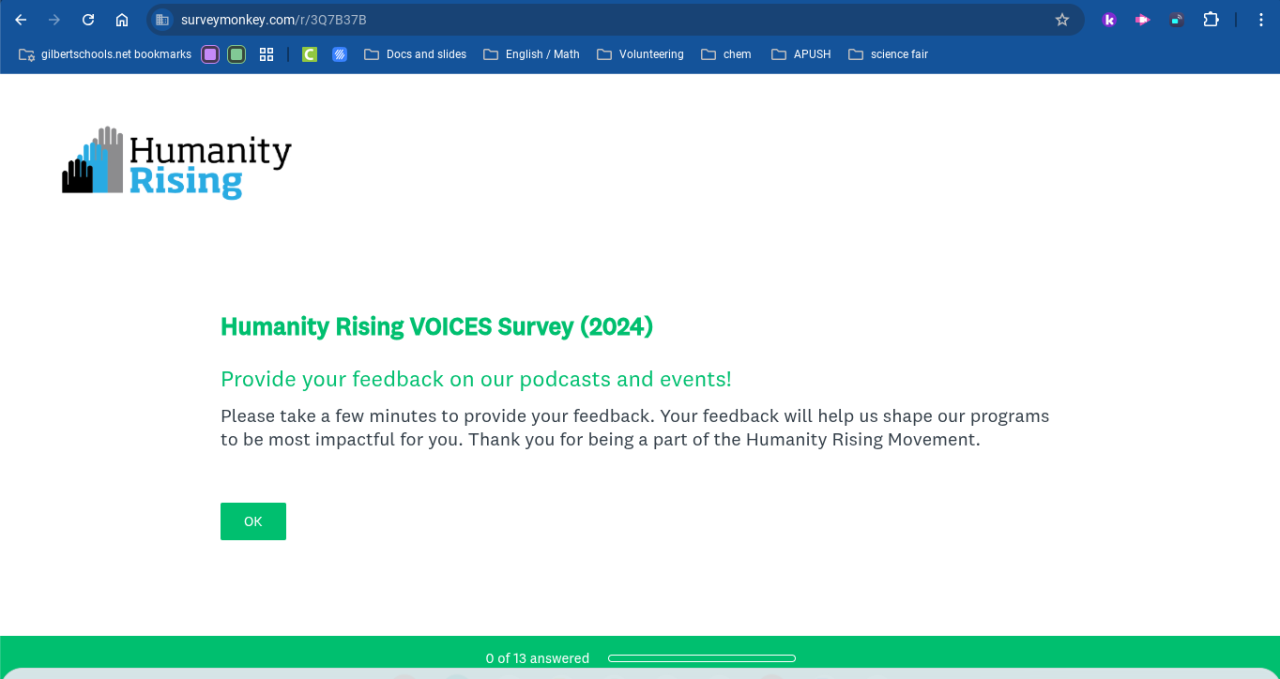1280x679 pixels.
Task: Expand the Docs and slides bookmark folder
Action: [x=415, y=54]
